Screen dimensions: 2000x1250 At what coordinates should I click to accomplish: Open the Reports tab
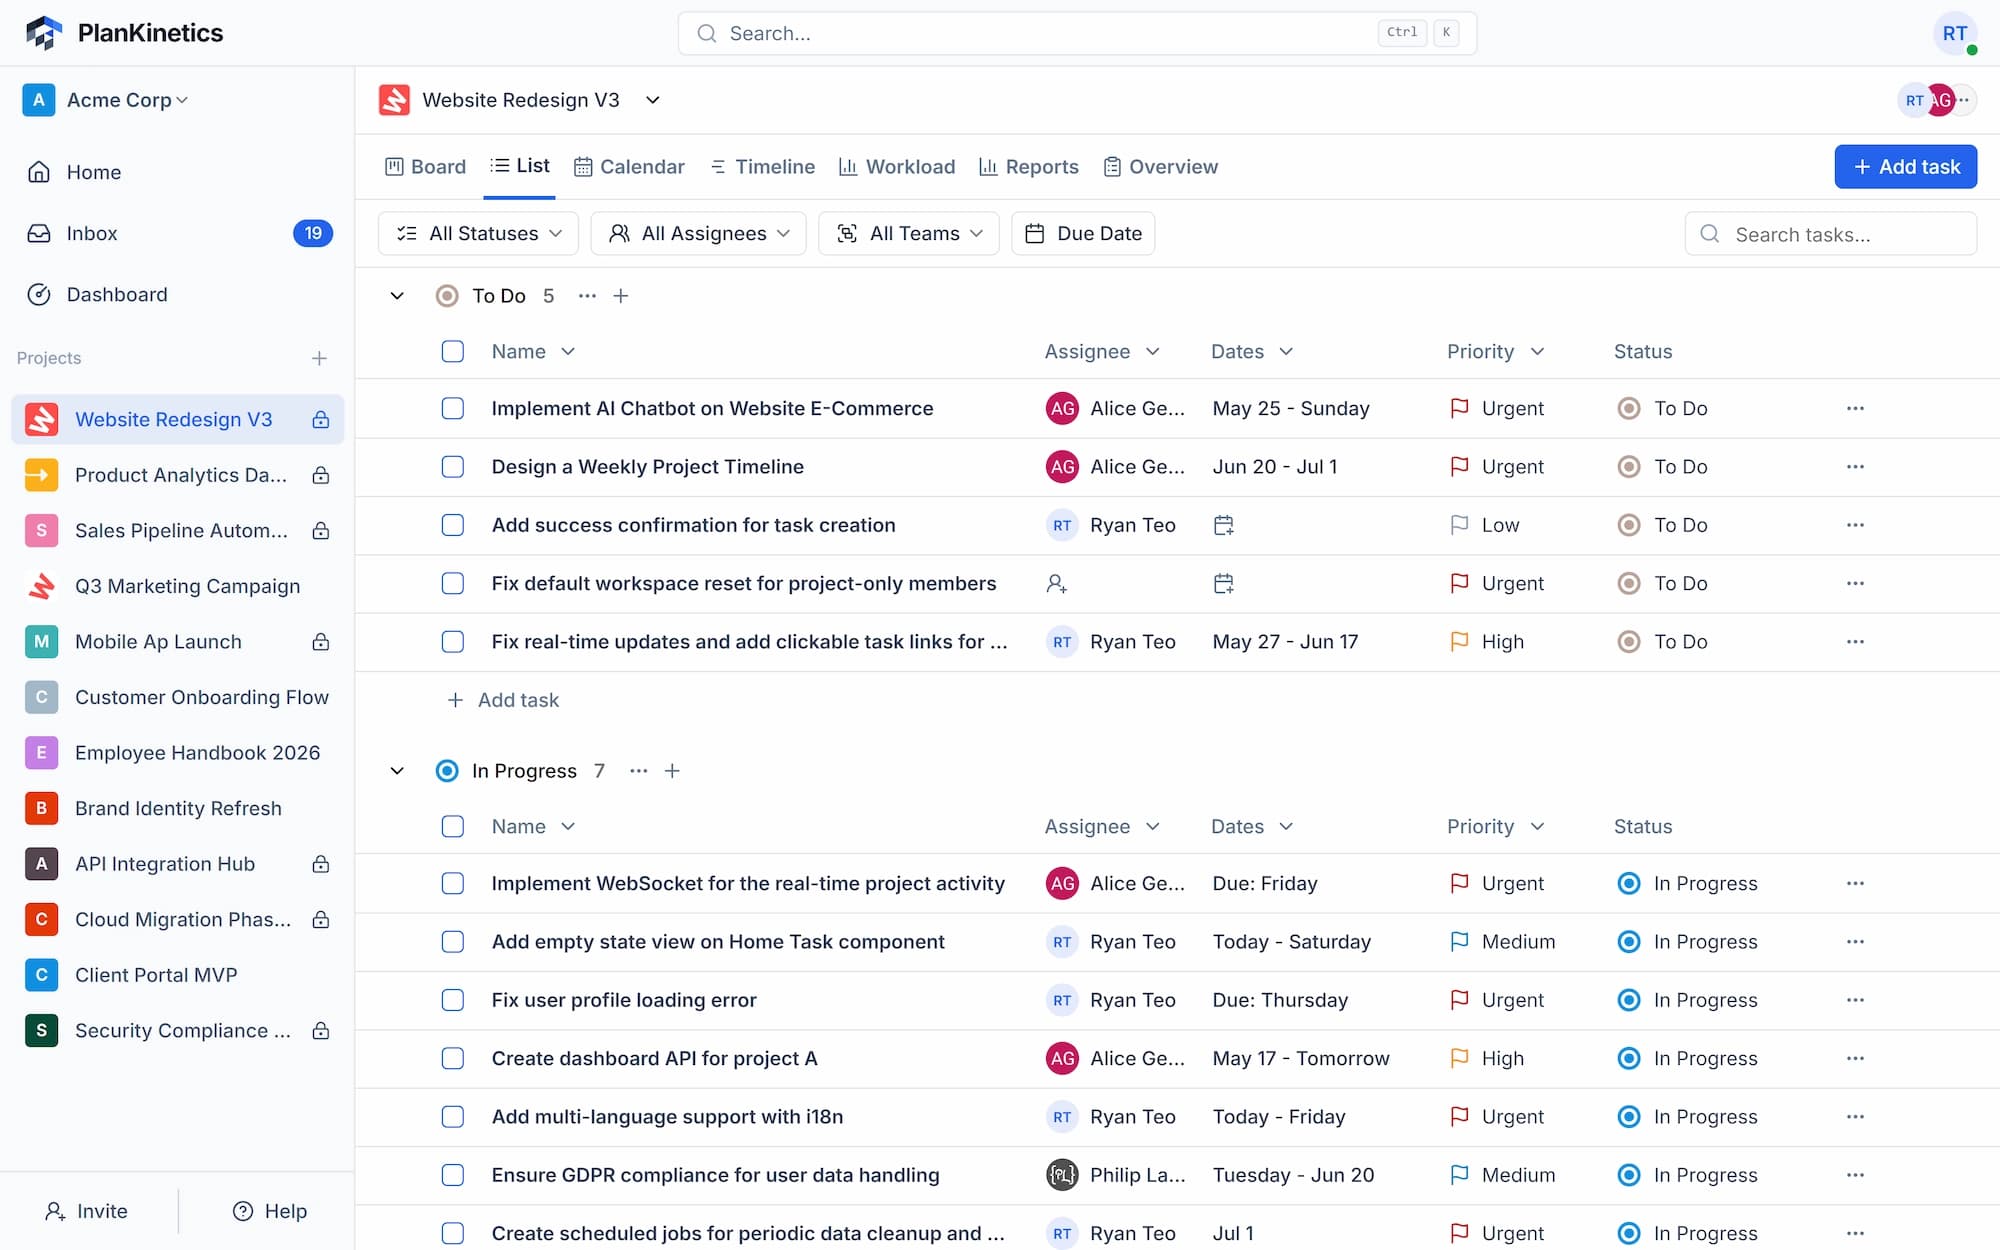pos(1028,167)
